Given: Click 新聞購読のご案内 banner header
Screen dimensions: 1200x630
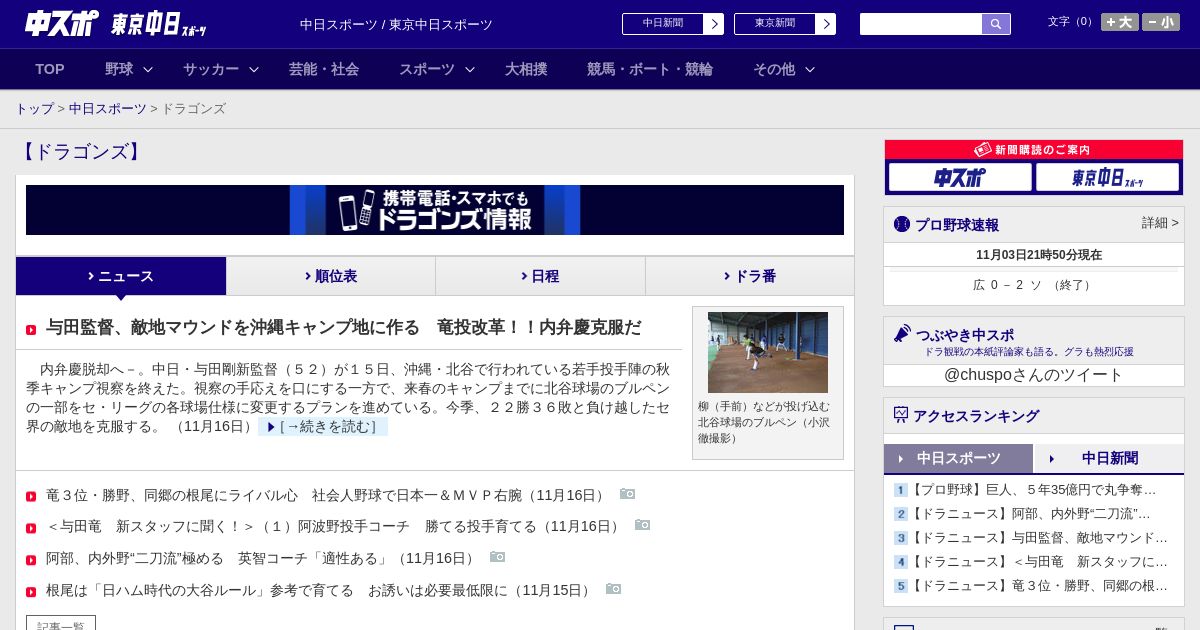Looking at the screenshot, I should tap(1034, 150).
